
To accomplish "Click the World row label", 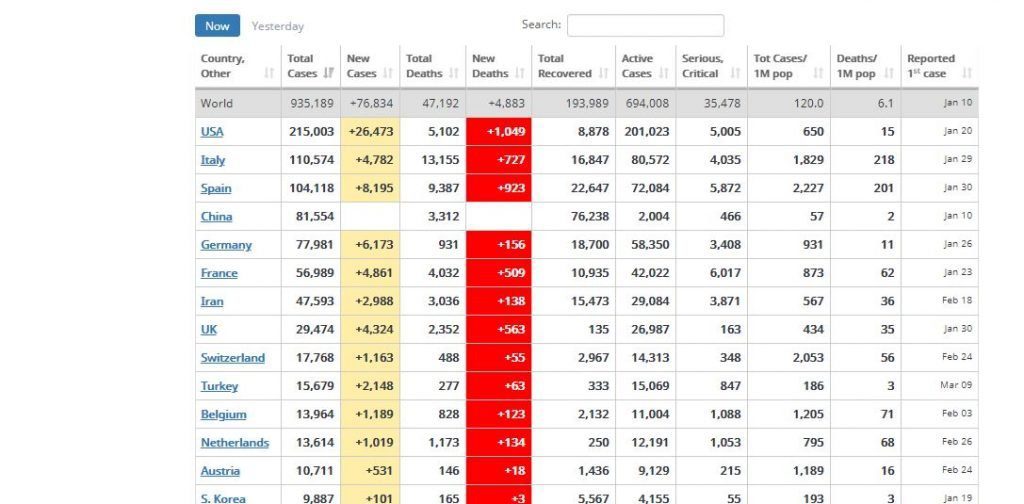I will pyautogui.click(x=216, y=103).
